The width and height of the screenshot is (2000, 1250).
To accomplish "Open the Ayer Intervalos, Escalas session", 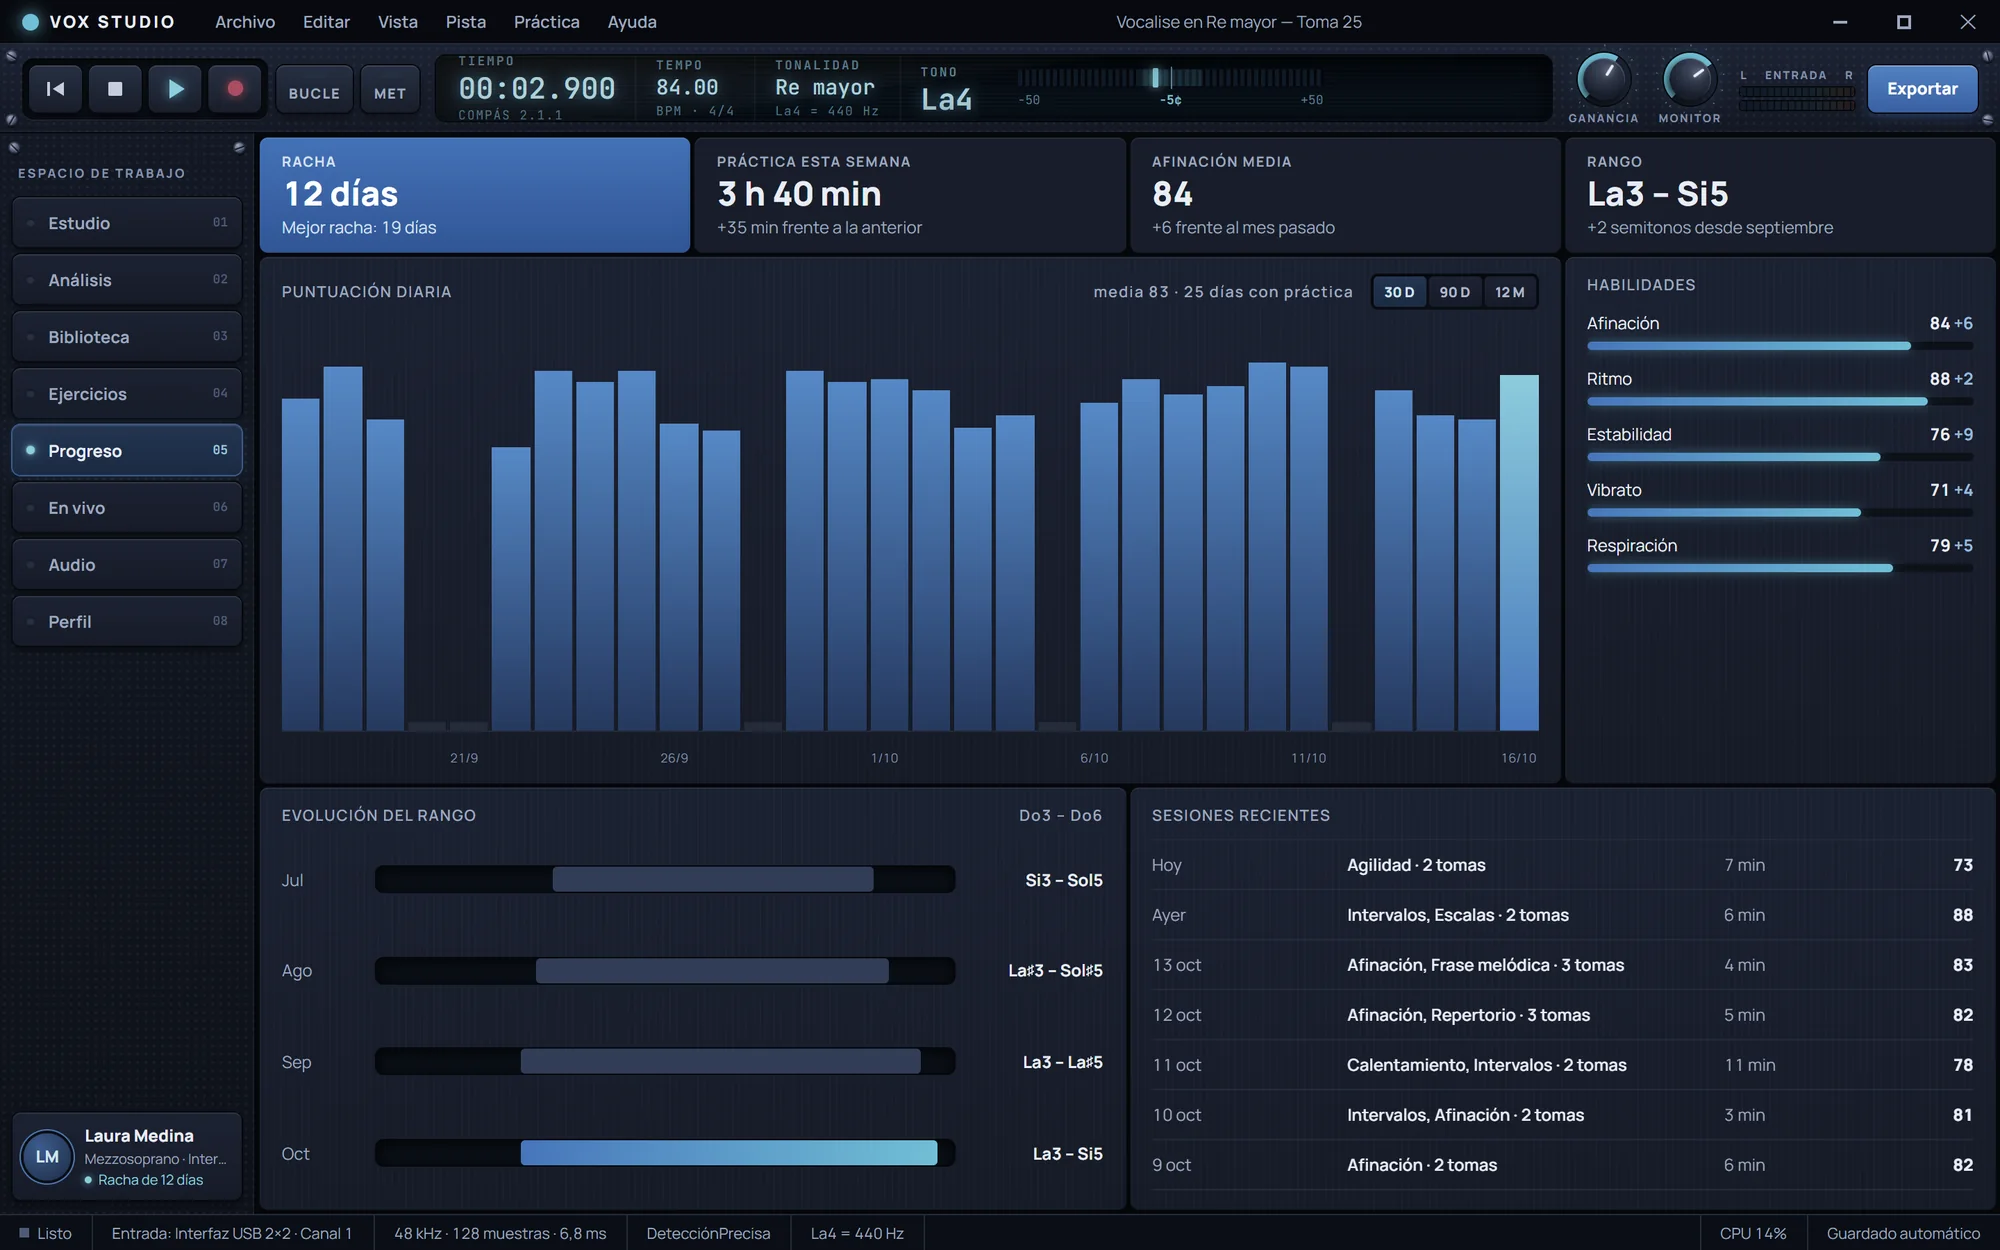I will (1562, 915).
